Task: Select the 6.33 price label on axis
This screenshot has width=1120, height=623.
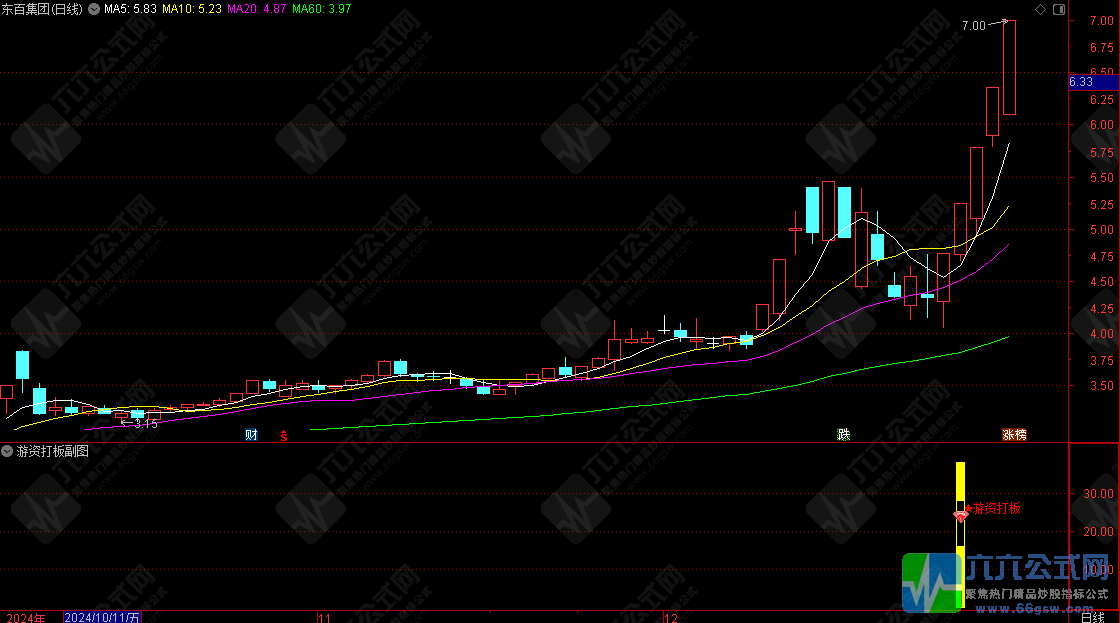Action: coord(1080,83)
